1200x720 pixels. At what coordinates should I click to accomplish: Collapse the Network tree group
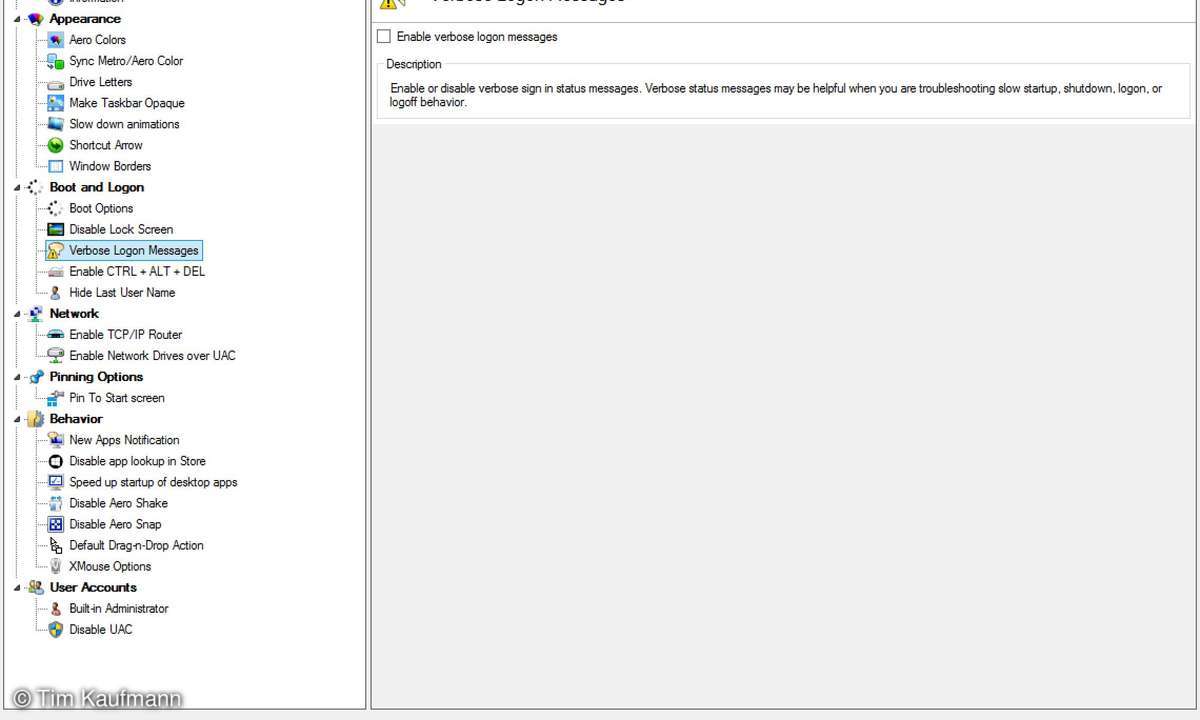tap(17, 313)
